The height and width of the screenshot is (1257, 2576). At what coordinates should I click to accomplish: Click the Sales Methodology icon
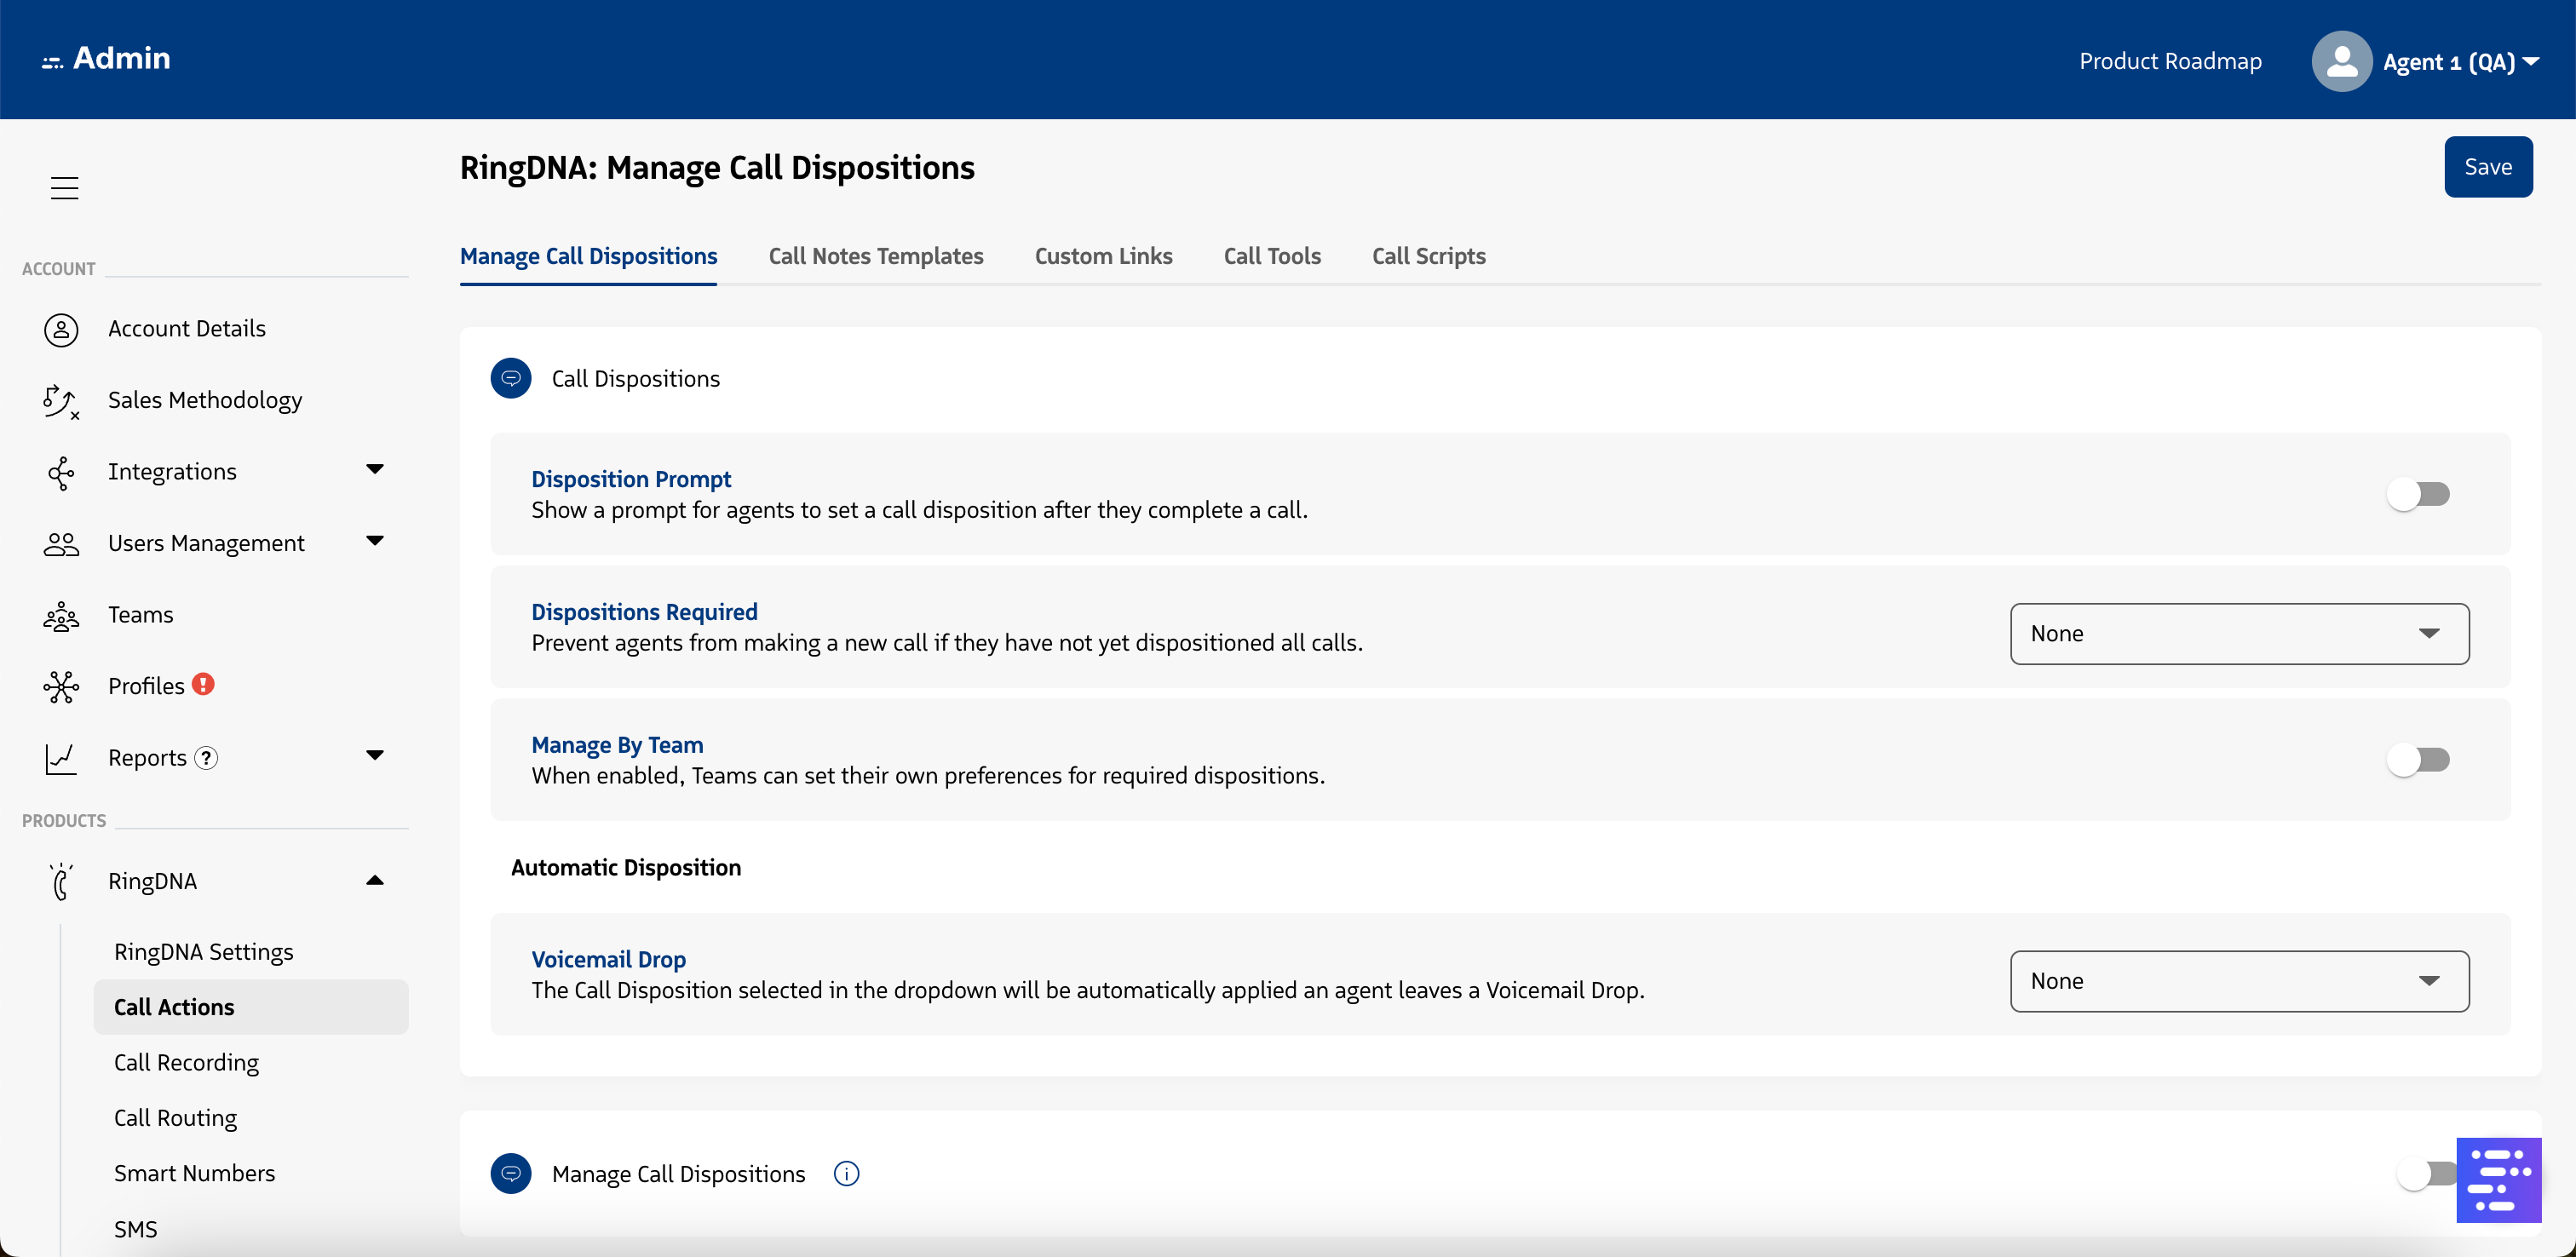(x=61, y=401)
